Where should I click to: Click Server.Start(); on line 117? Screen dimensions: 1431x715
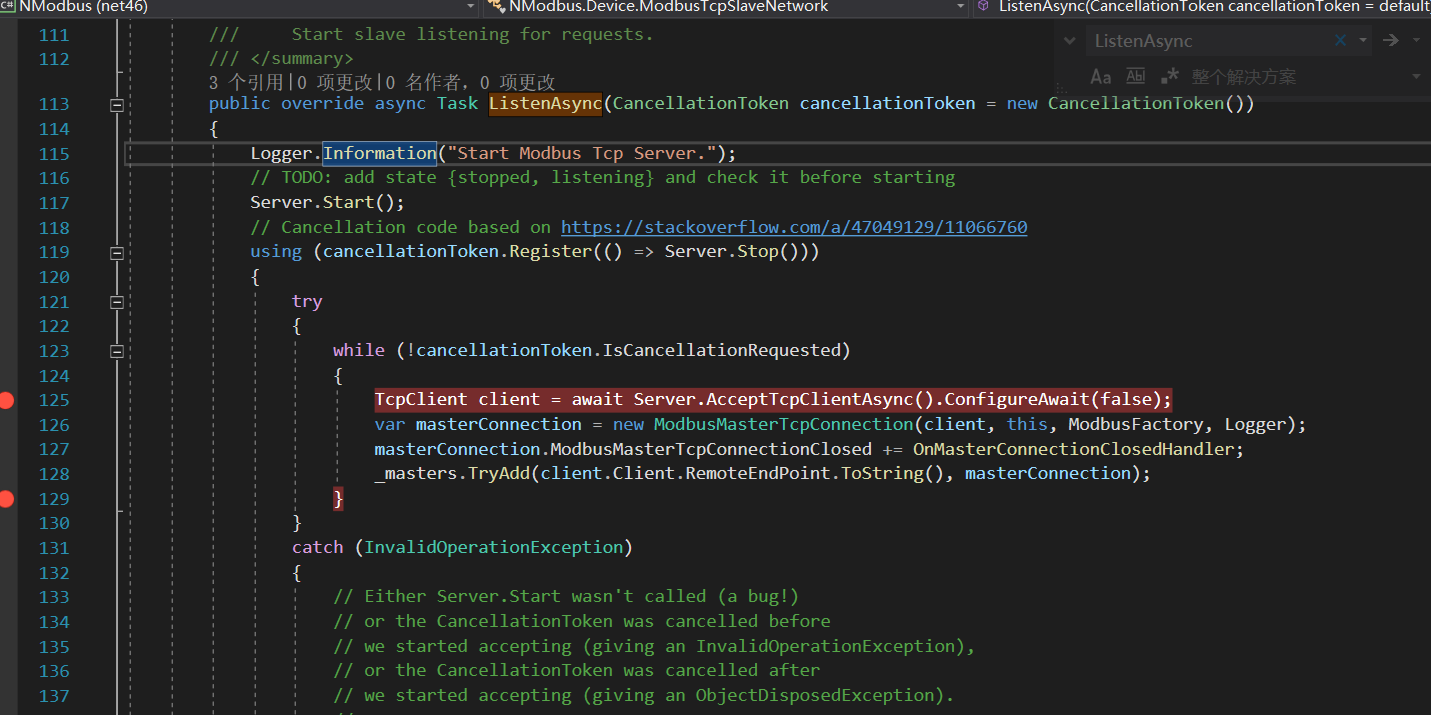coord(328,203)
